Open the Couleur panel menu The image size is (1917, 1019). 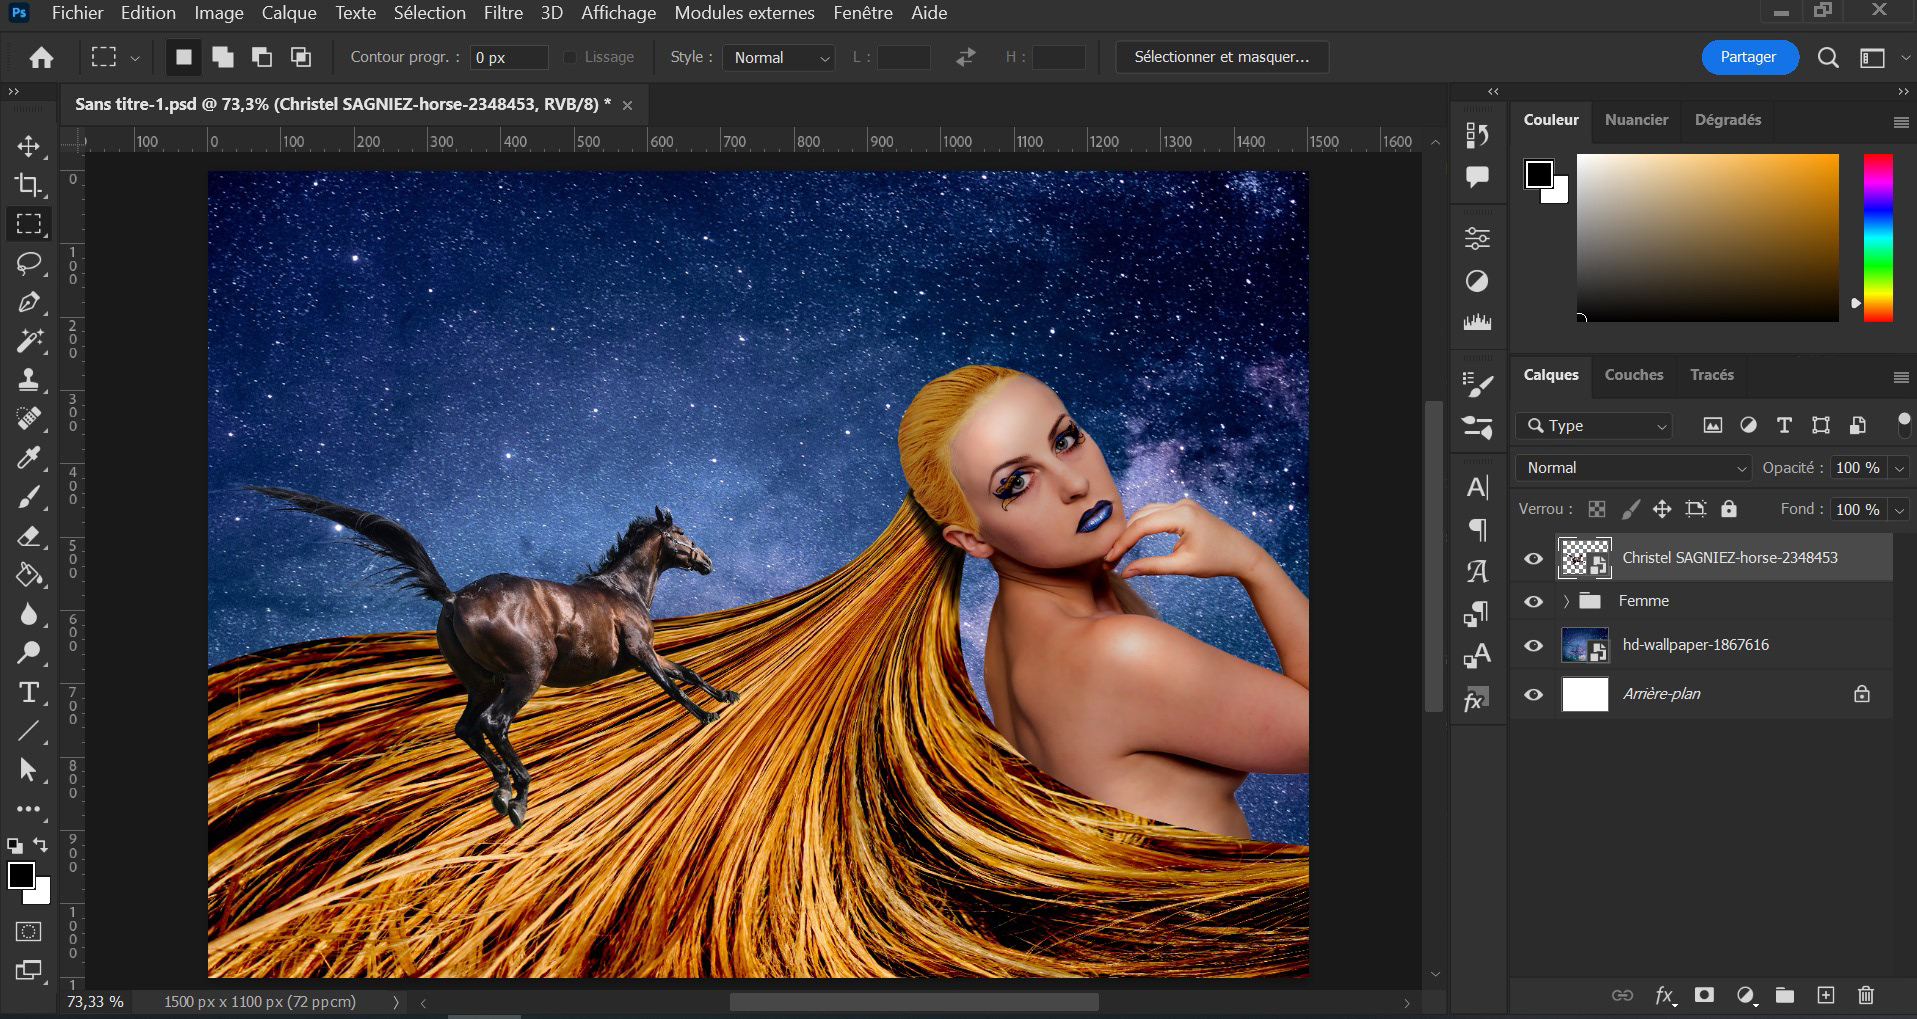point(1901,122)
